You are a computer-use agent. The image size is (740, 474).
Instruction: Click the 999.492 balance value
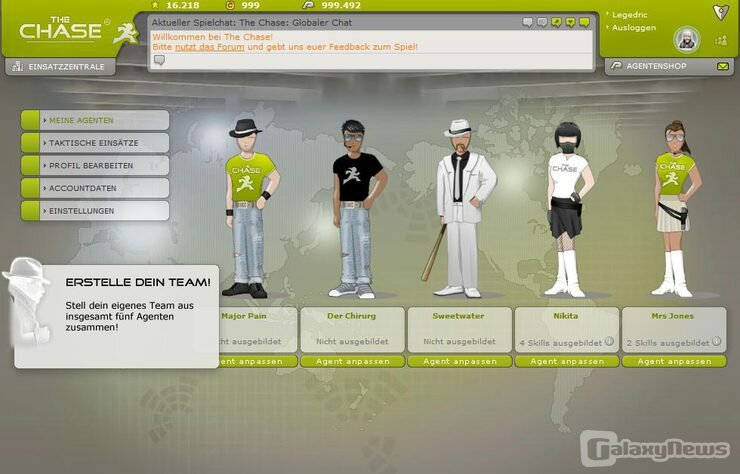pyautogui.click(x=341, y=5)
